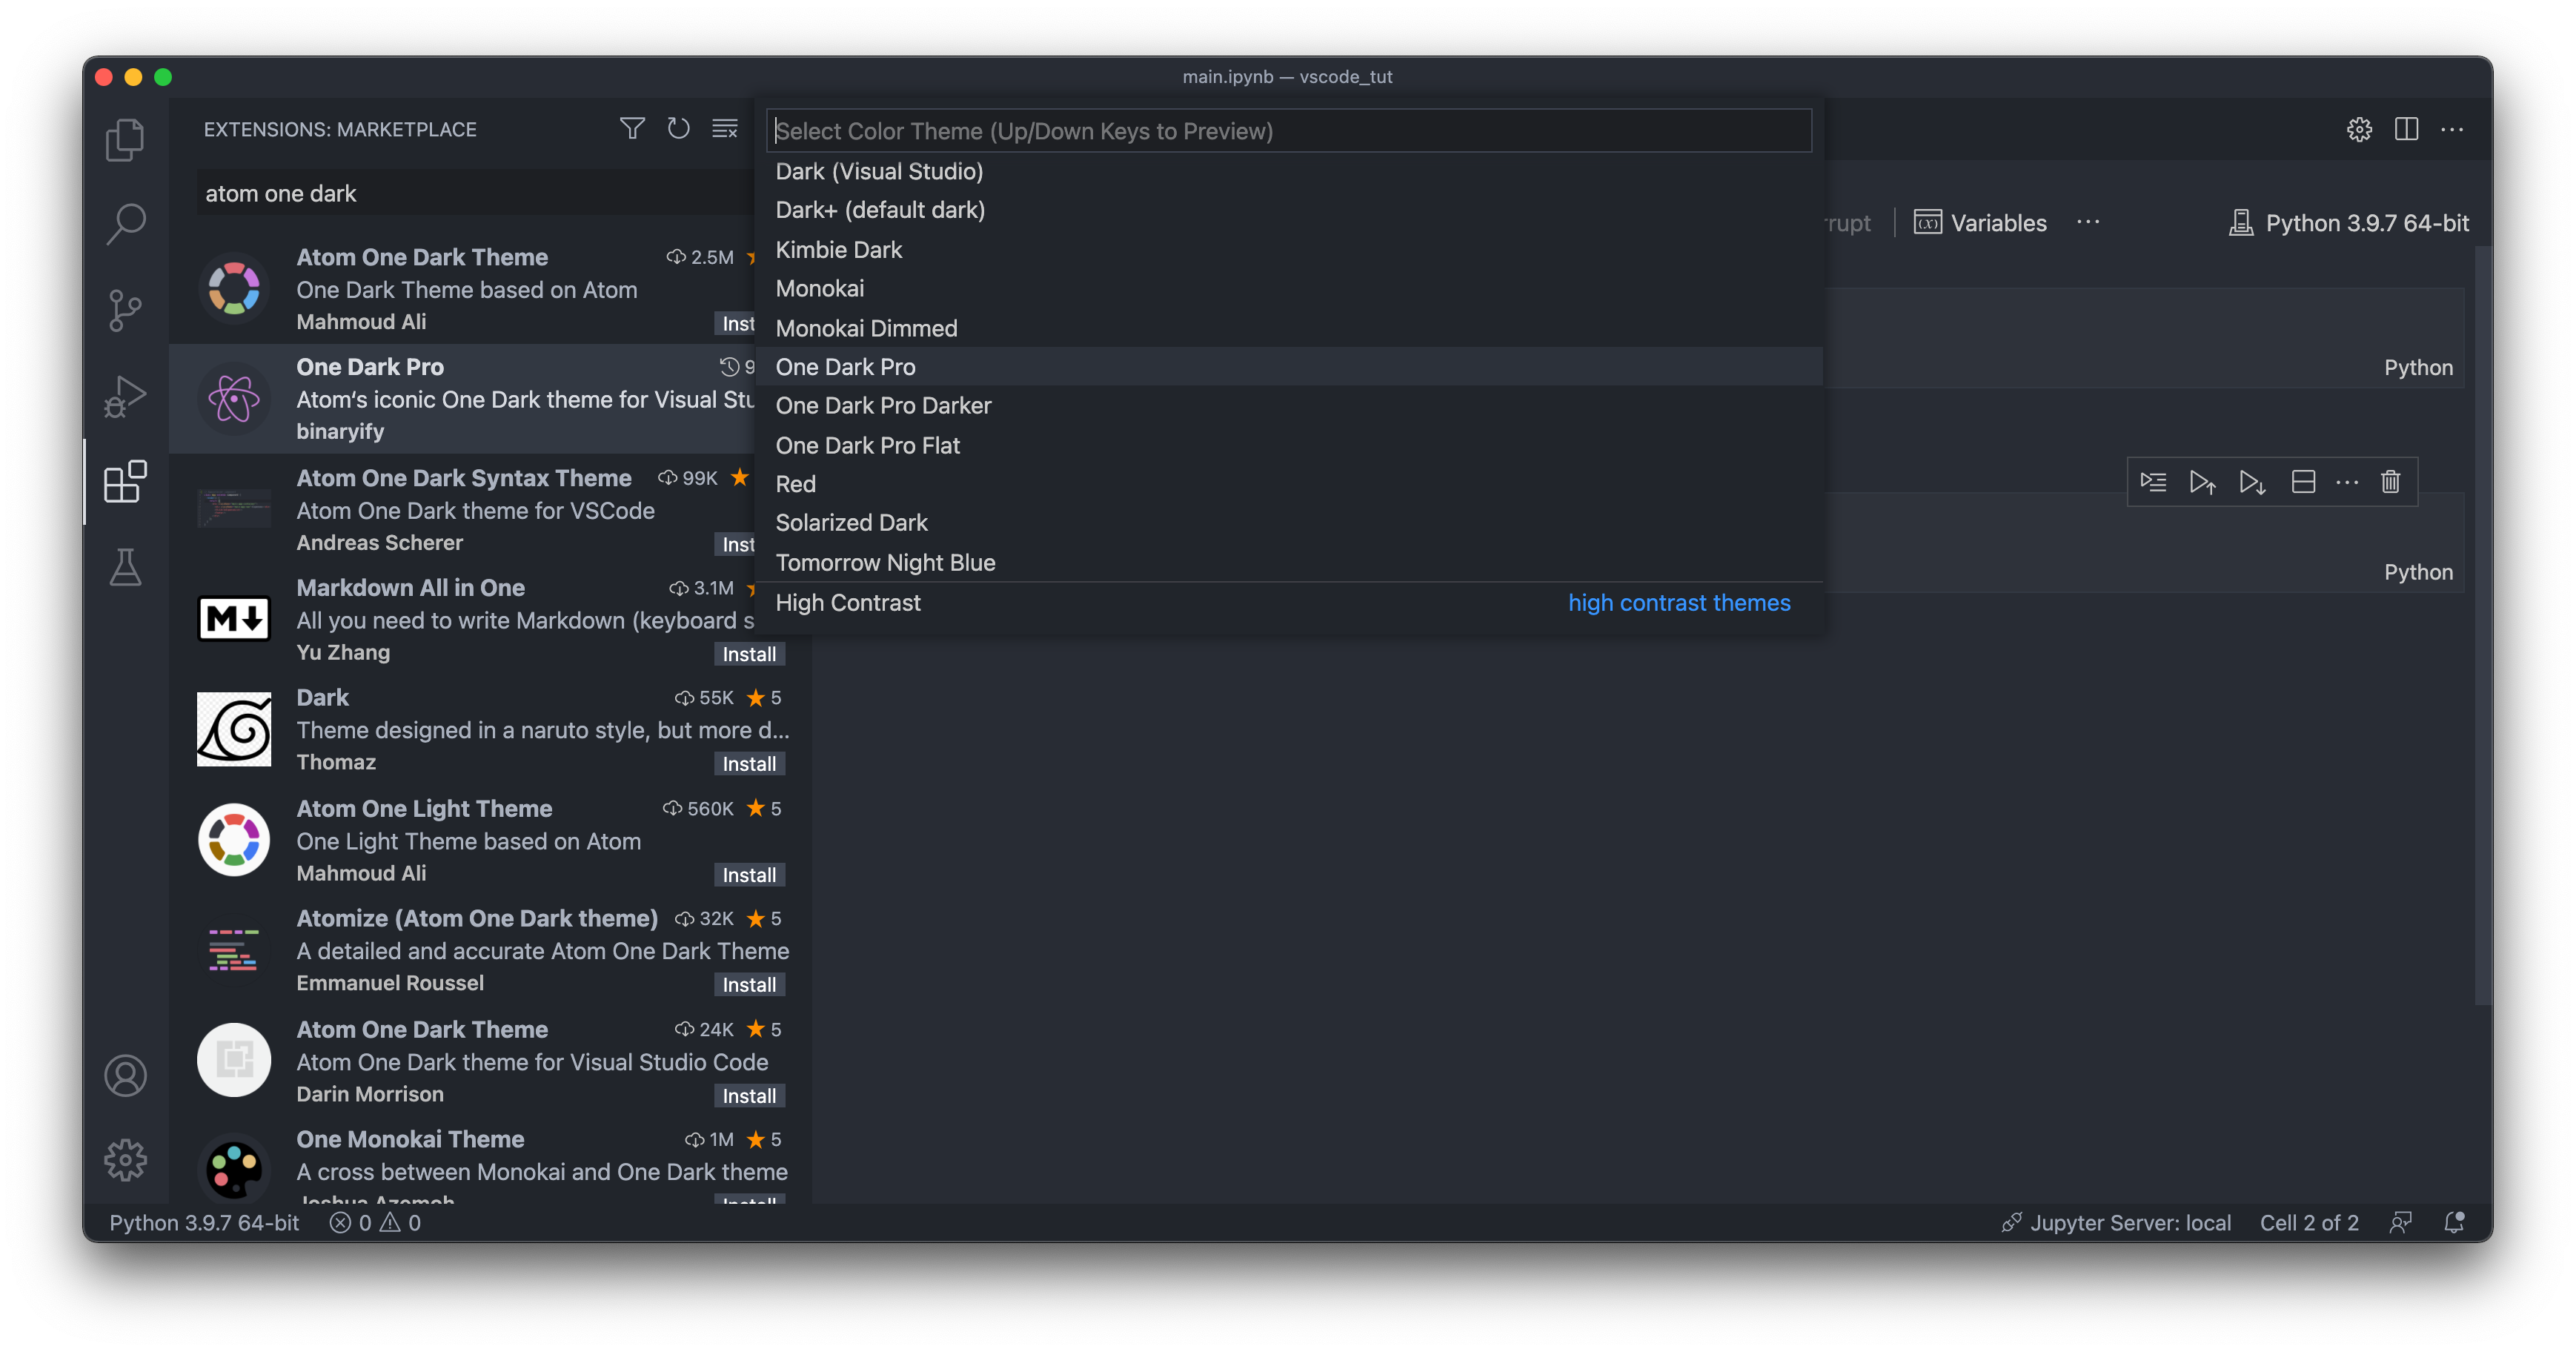This screenshot has height=1352, width=2576.
Task: Toggle the Variables panel
Action: click(1980, 223)
